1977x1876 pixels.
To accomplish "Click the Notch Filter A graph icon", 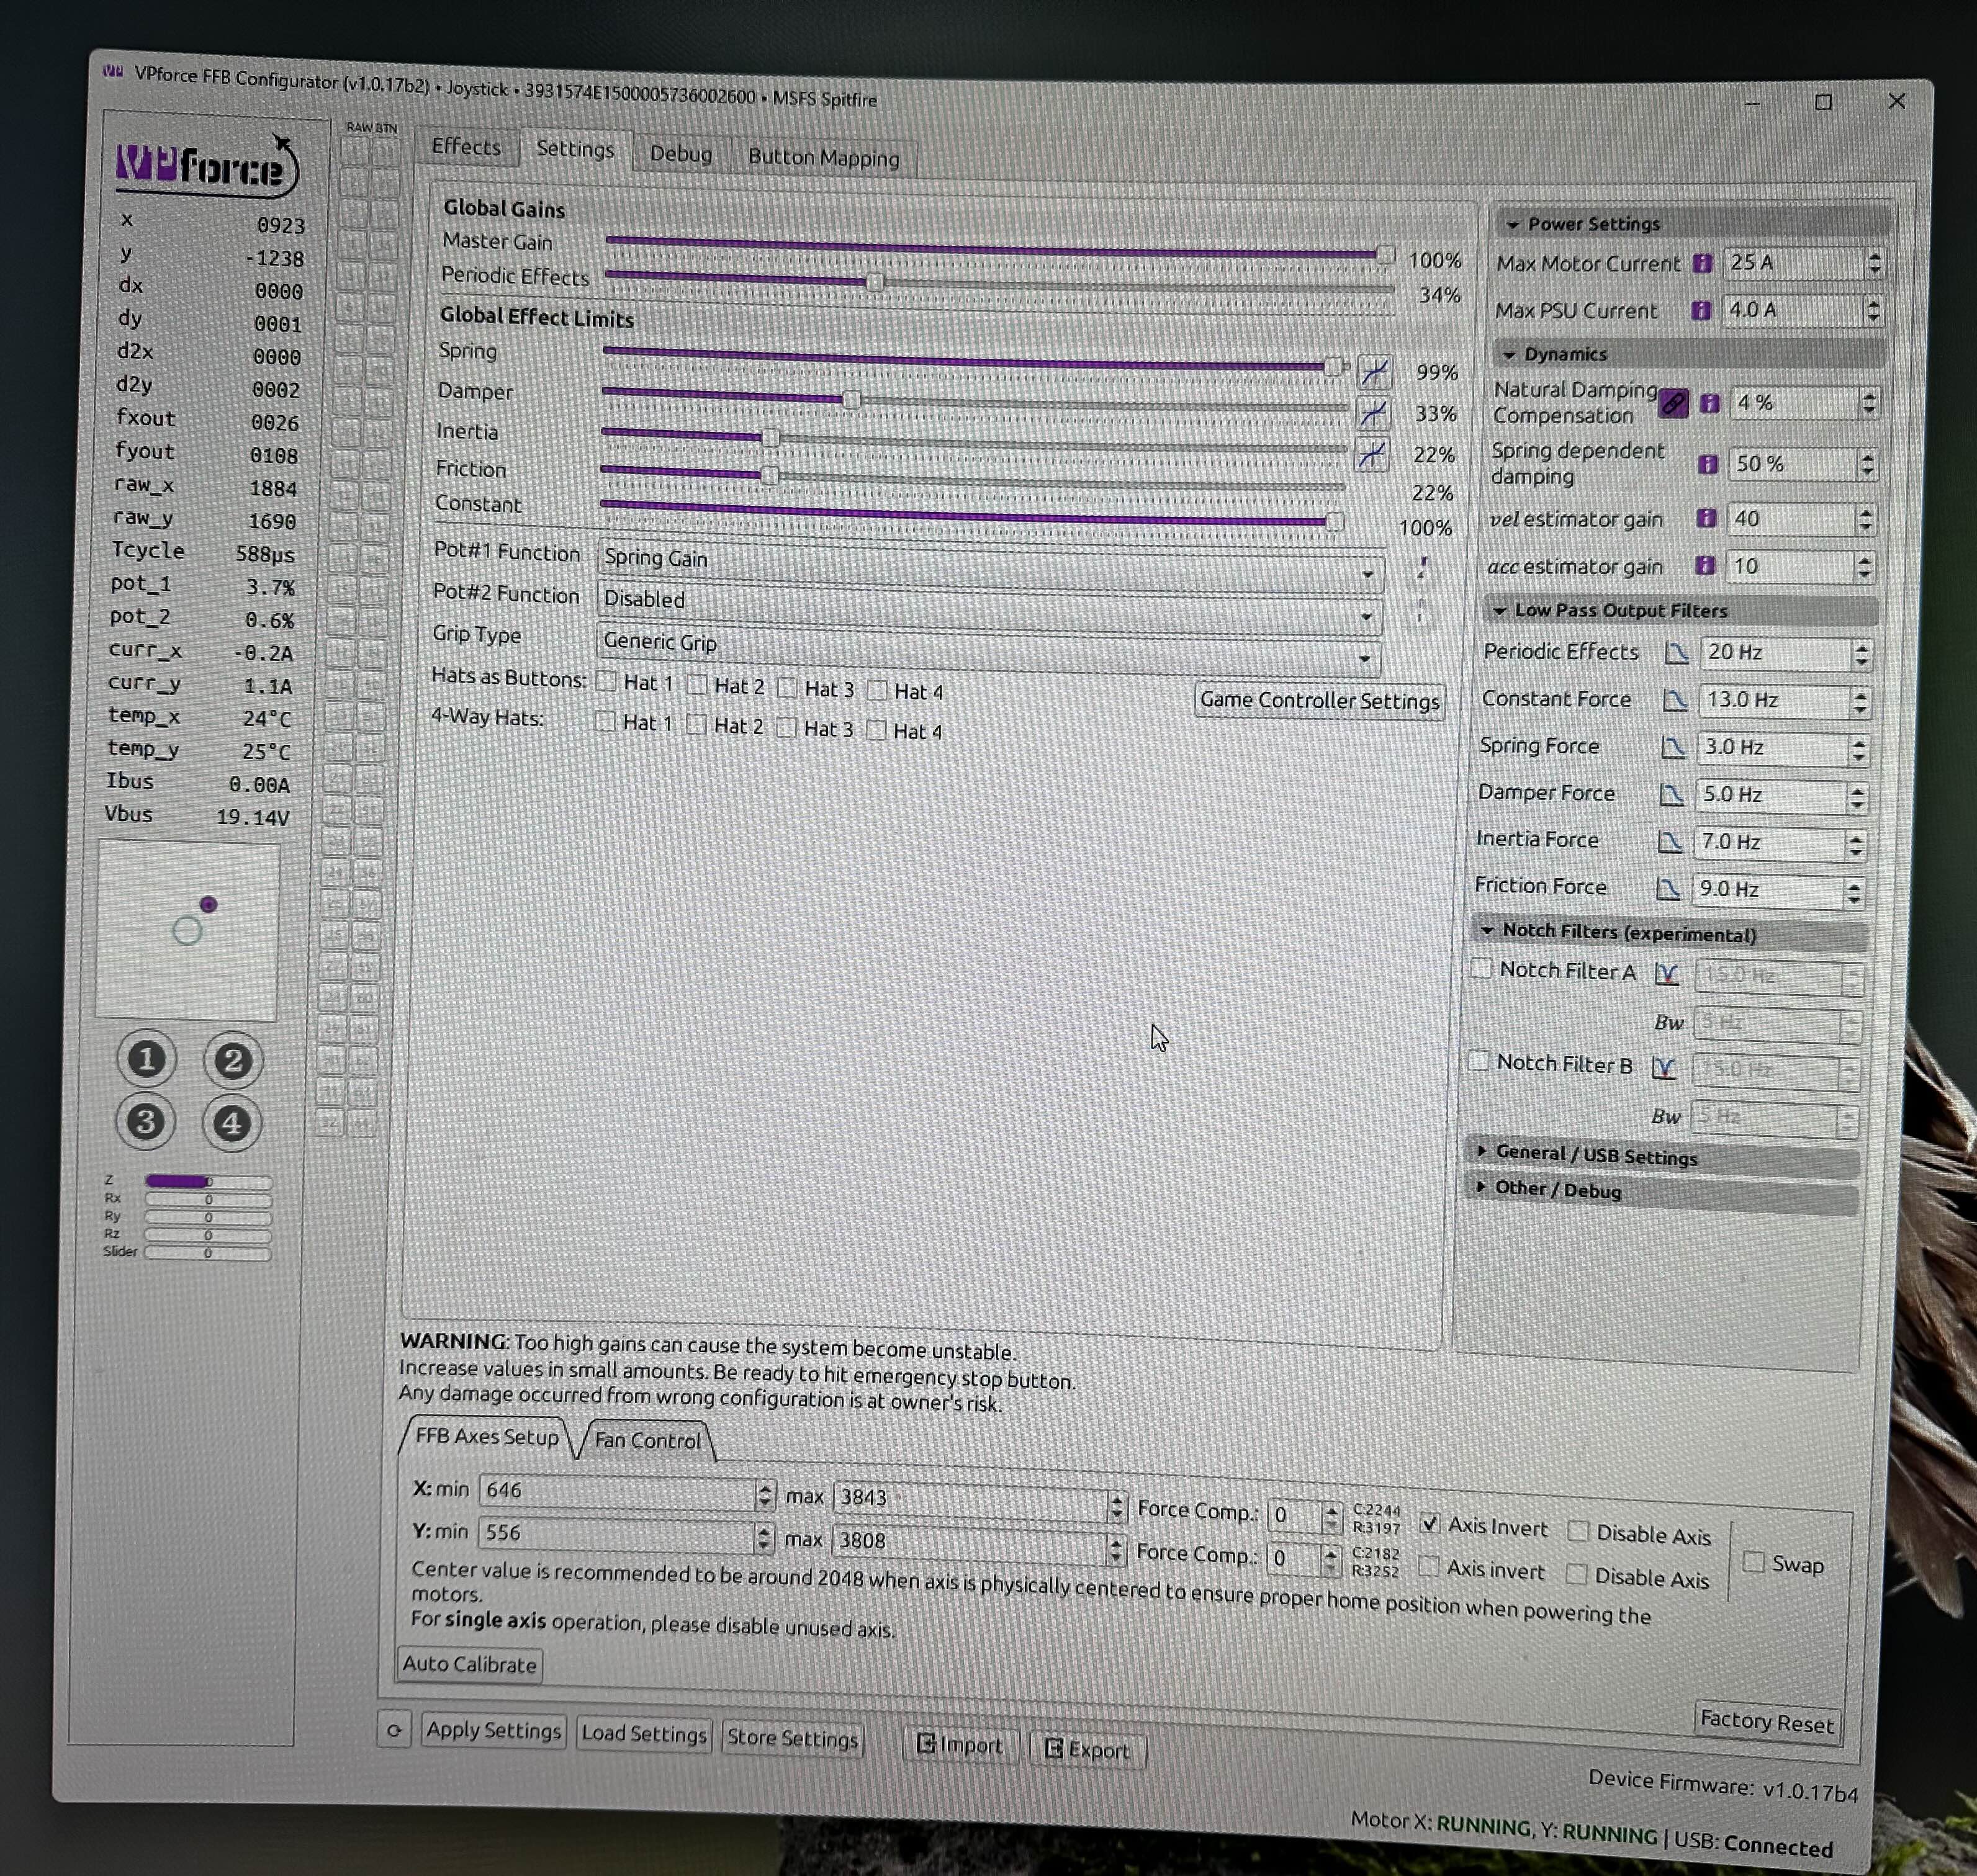I will click(x=1666, y=973).
